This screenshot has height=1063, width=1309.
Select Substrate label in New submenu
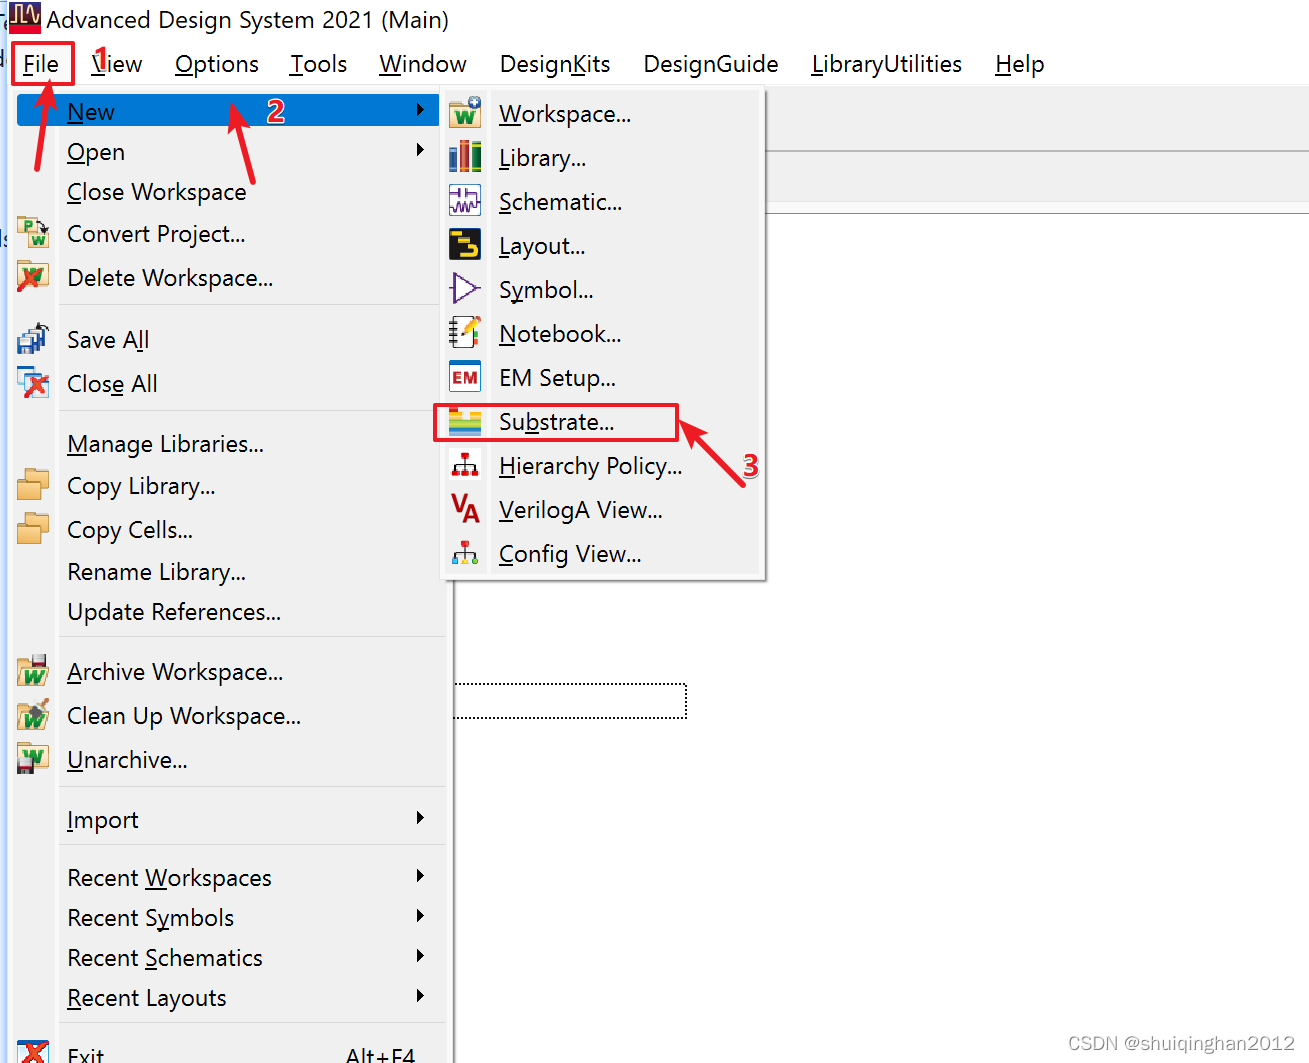[557, 422]
